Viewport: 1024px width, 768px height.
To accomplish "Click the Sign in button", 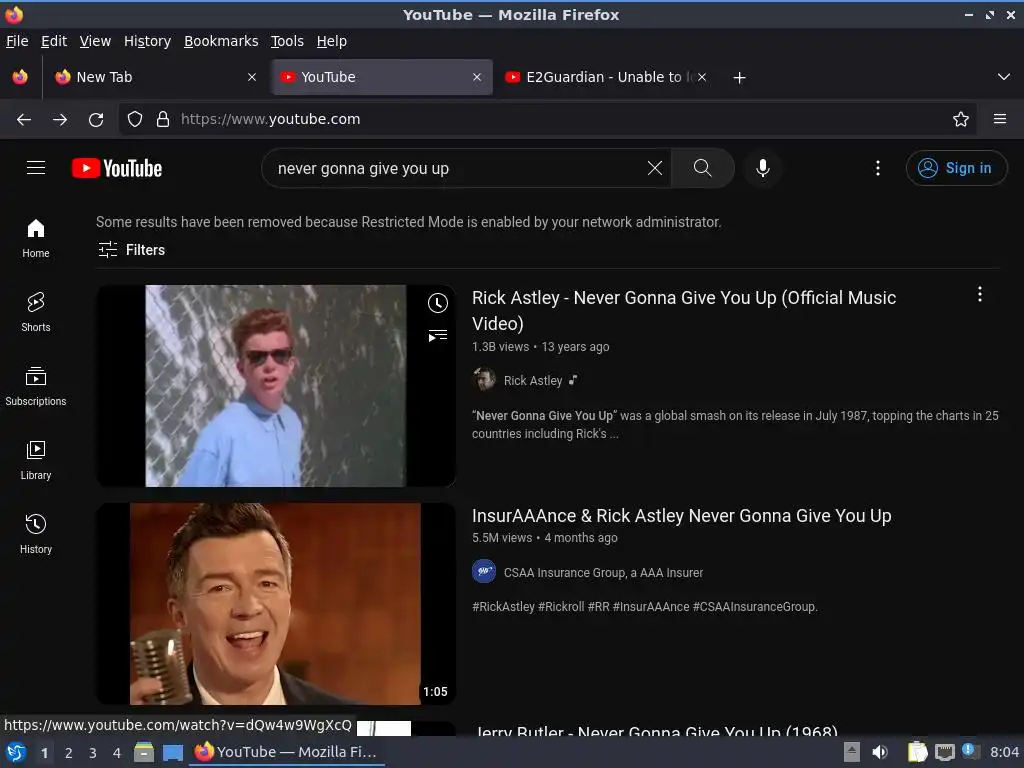I will click(x=956, y=168).
